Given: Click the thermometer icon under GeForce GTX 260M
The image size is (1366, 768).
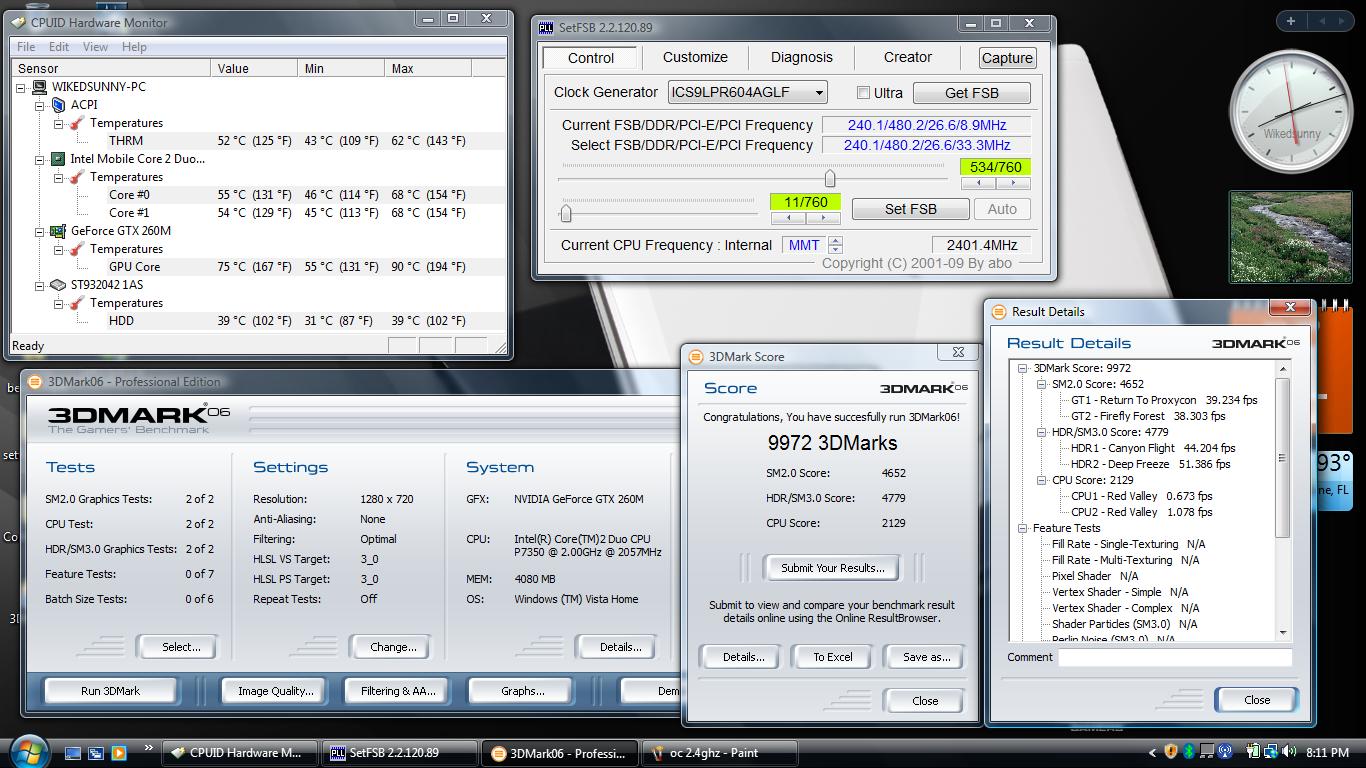Looking at the screenshot, I should [77, 249].
